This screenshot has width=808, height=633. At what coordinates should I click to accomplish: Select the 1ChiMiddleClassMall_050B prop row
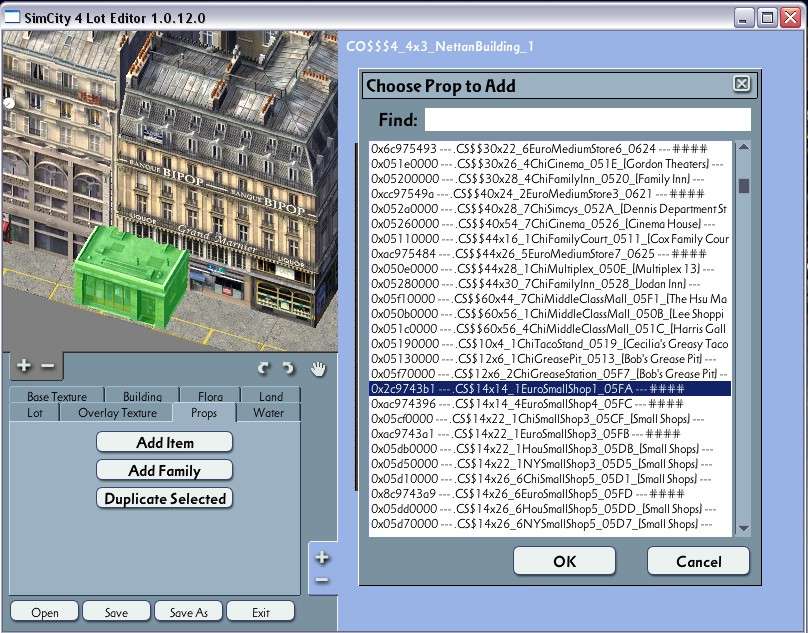pyautogui.click(x=550, y=313)
